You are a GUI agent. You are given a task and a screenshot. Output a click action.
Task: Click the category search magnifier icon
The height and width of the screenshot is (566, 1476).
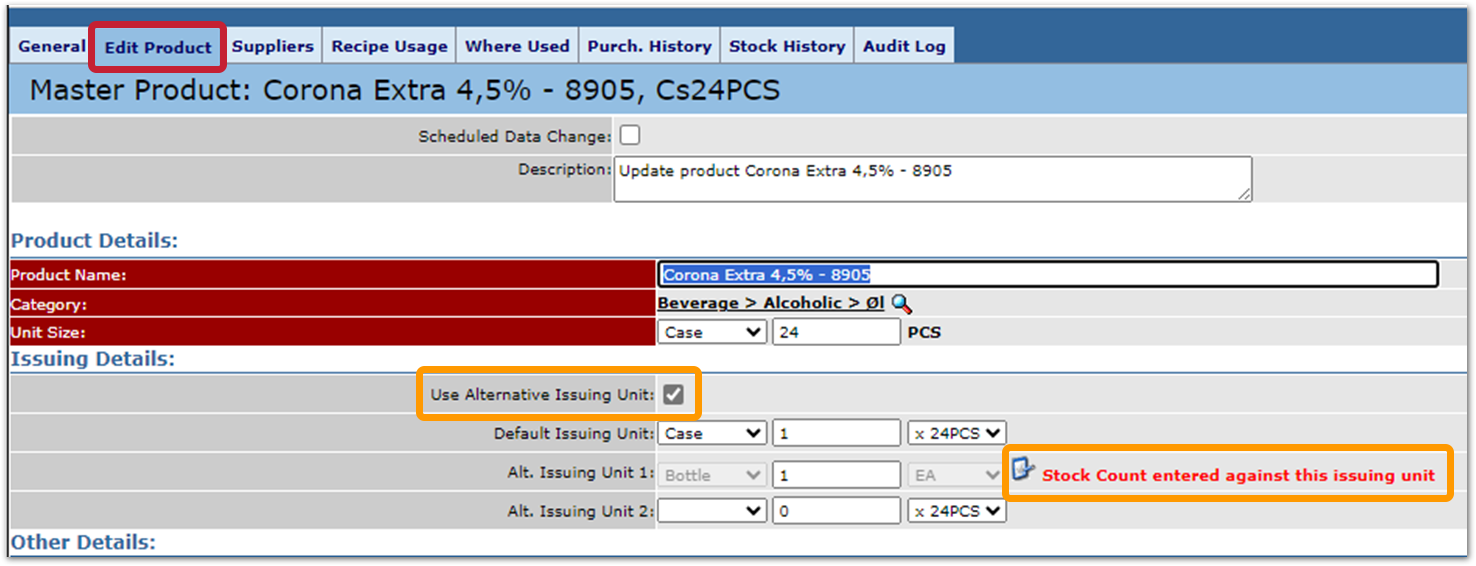(x=901, y=303)
